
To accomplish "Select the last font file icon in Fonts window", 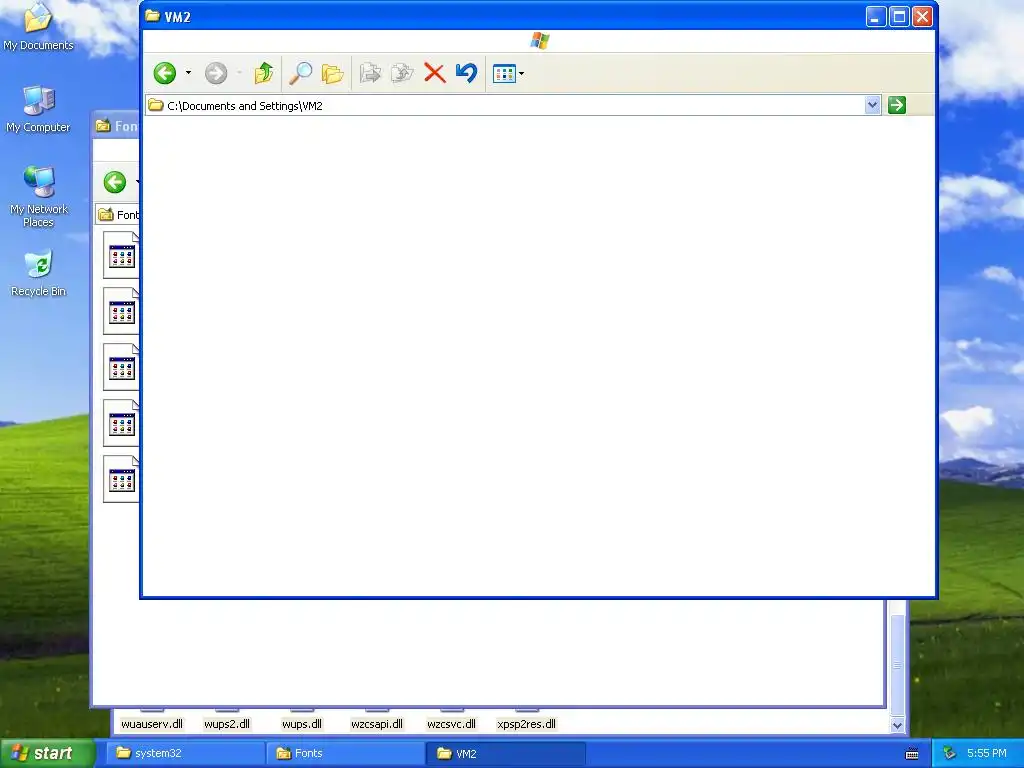I will 121,479.
